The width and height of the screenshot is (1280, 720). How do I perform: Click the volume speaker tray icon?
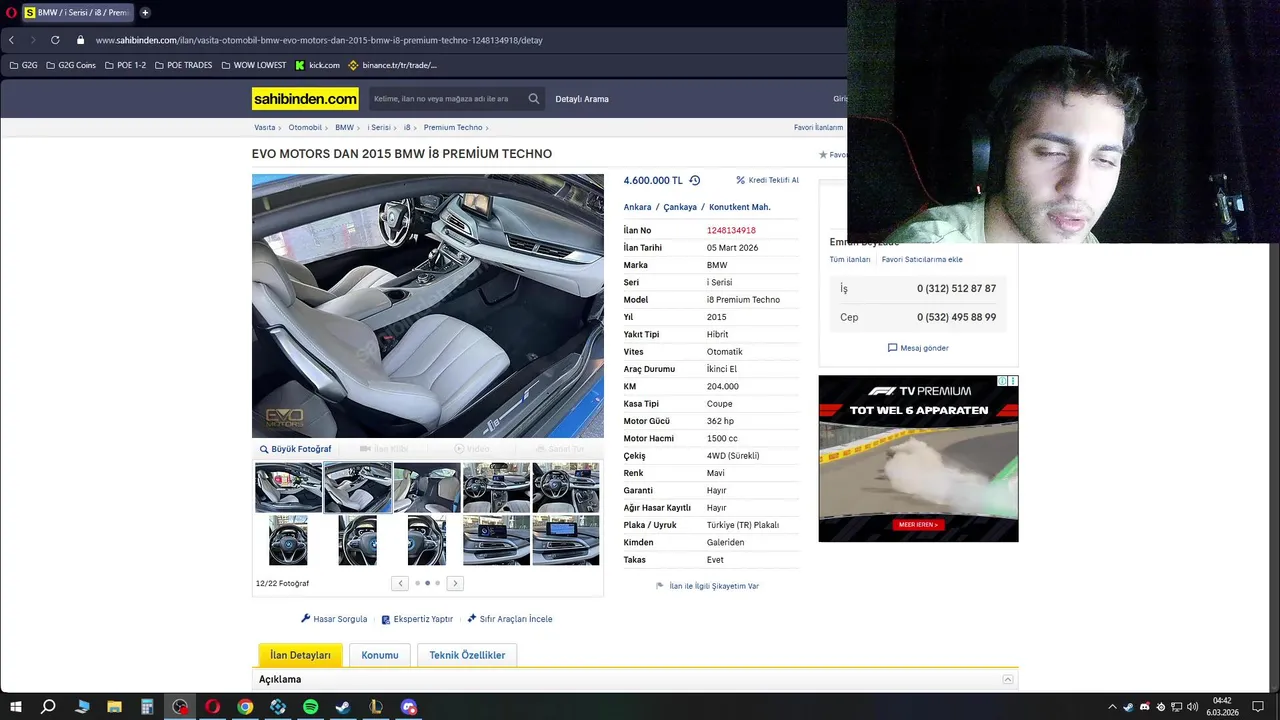tap(1192, 707)
